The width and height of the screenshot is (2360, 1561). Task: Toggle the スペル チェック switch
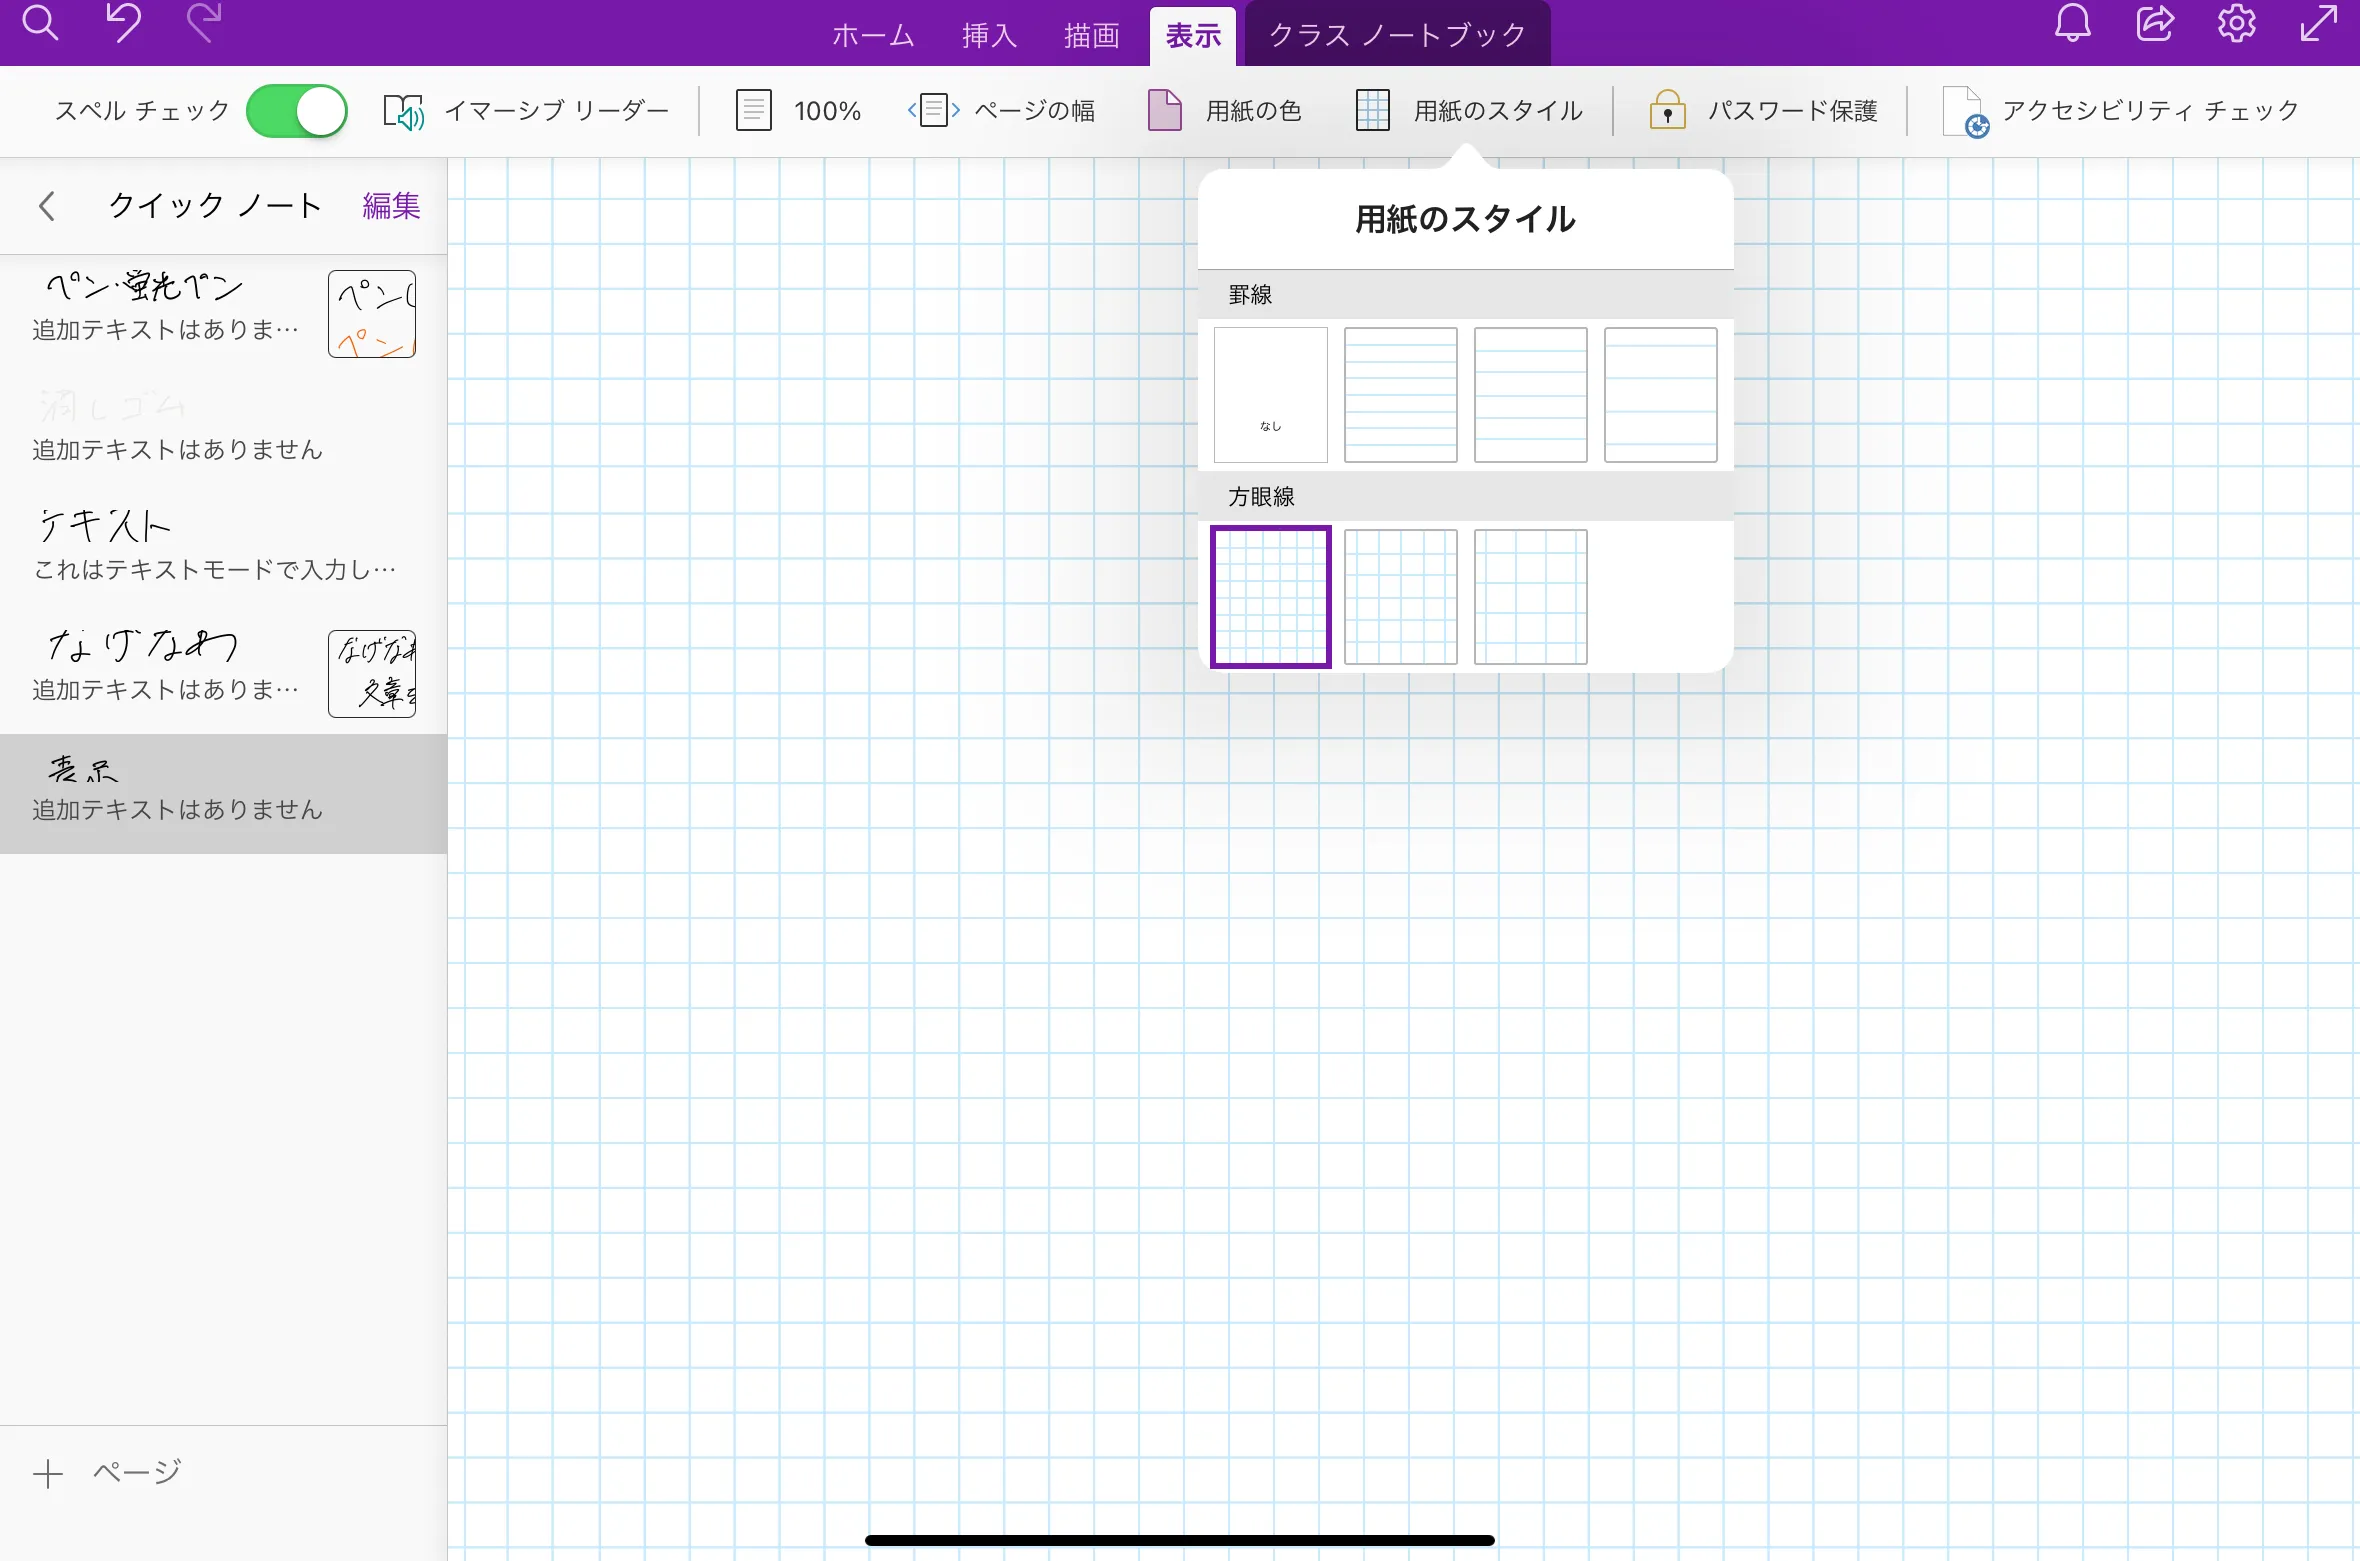pos(297,111)
